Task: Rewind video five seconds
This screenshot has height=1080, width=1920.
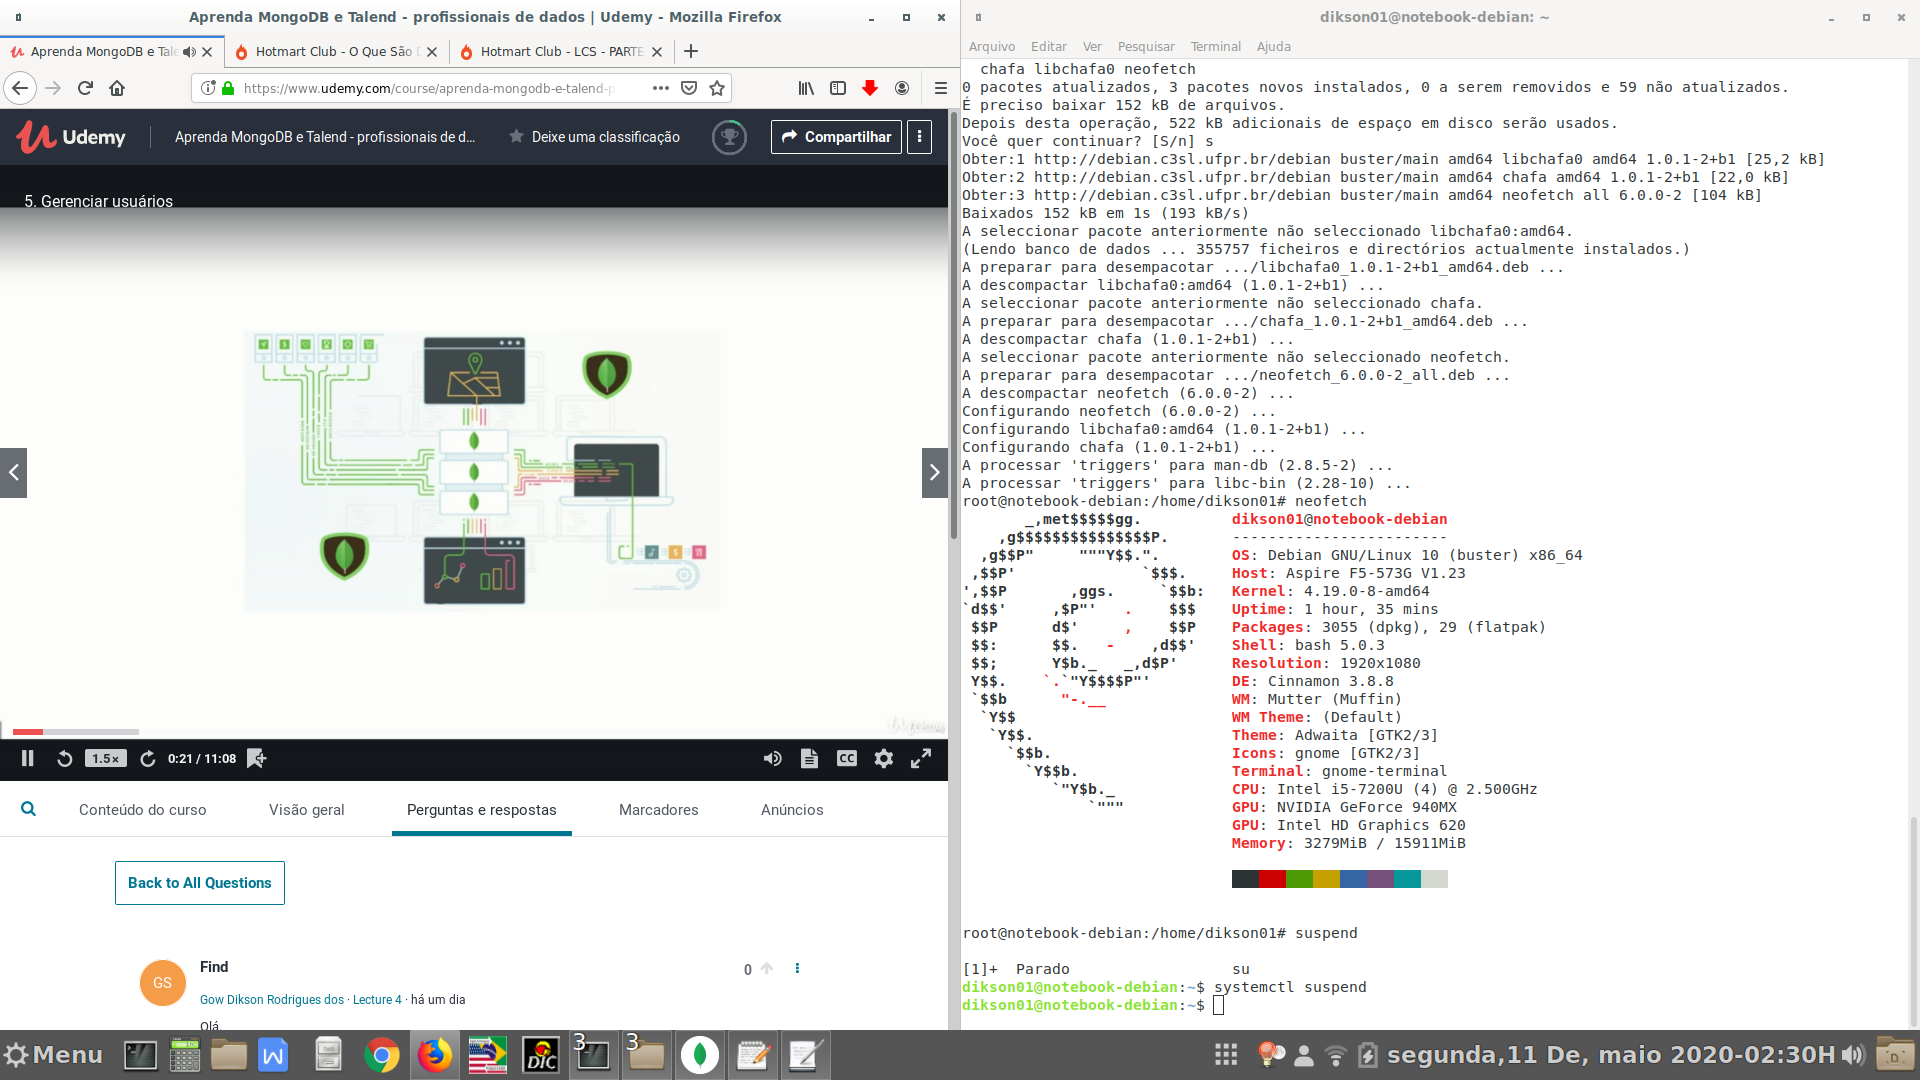Action: pos(64,759)
